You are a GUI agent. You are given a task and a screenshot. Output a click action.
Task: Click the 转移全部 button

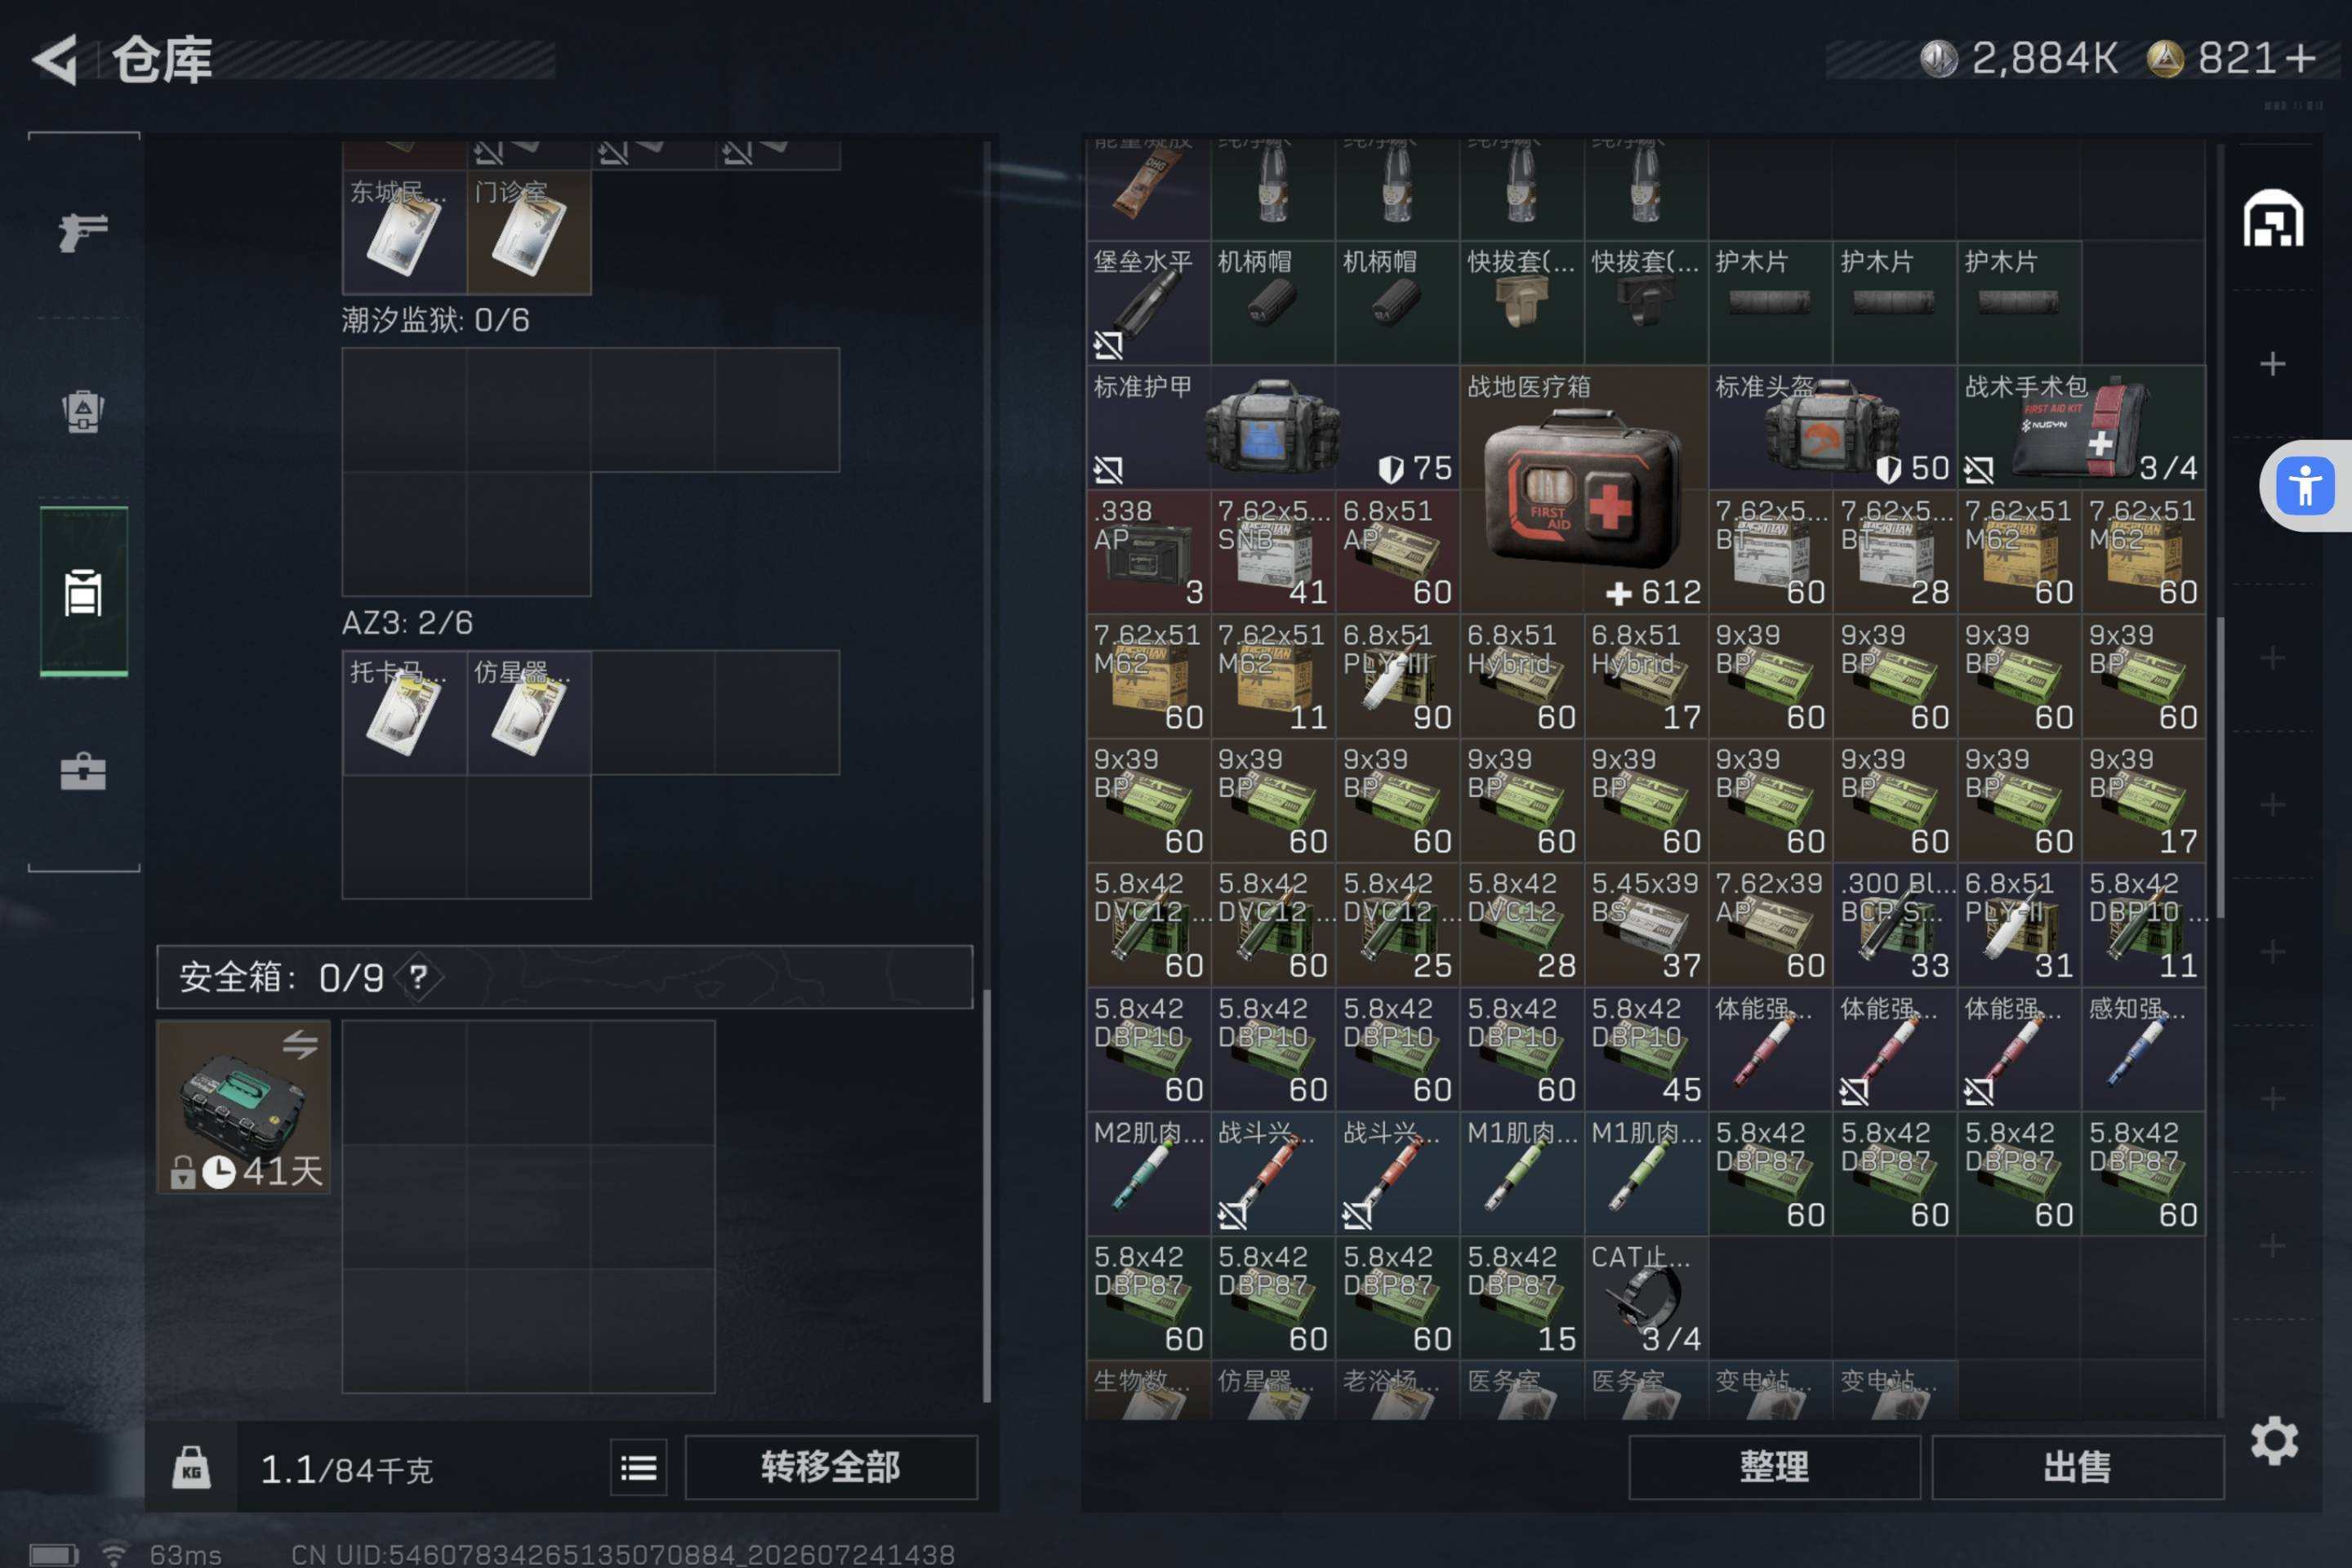[831, 1467]
